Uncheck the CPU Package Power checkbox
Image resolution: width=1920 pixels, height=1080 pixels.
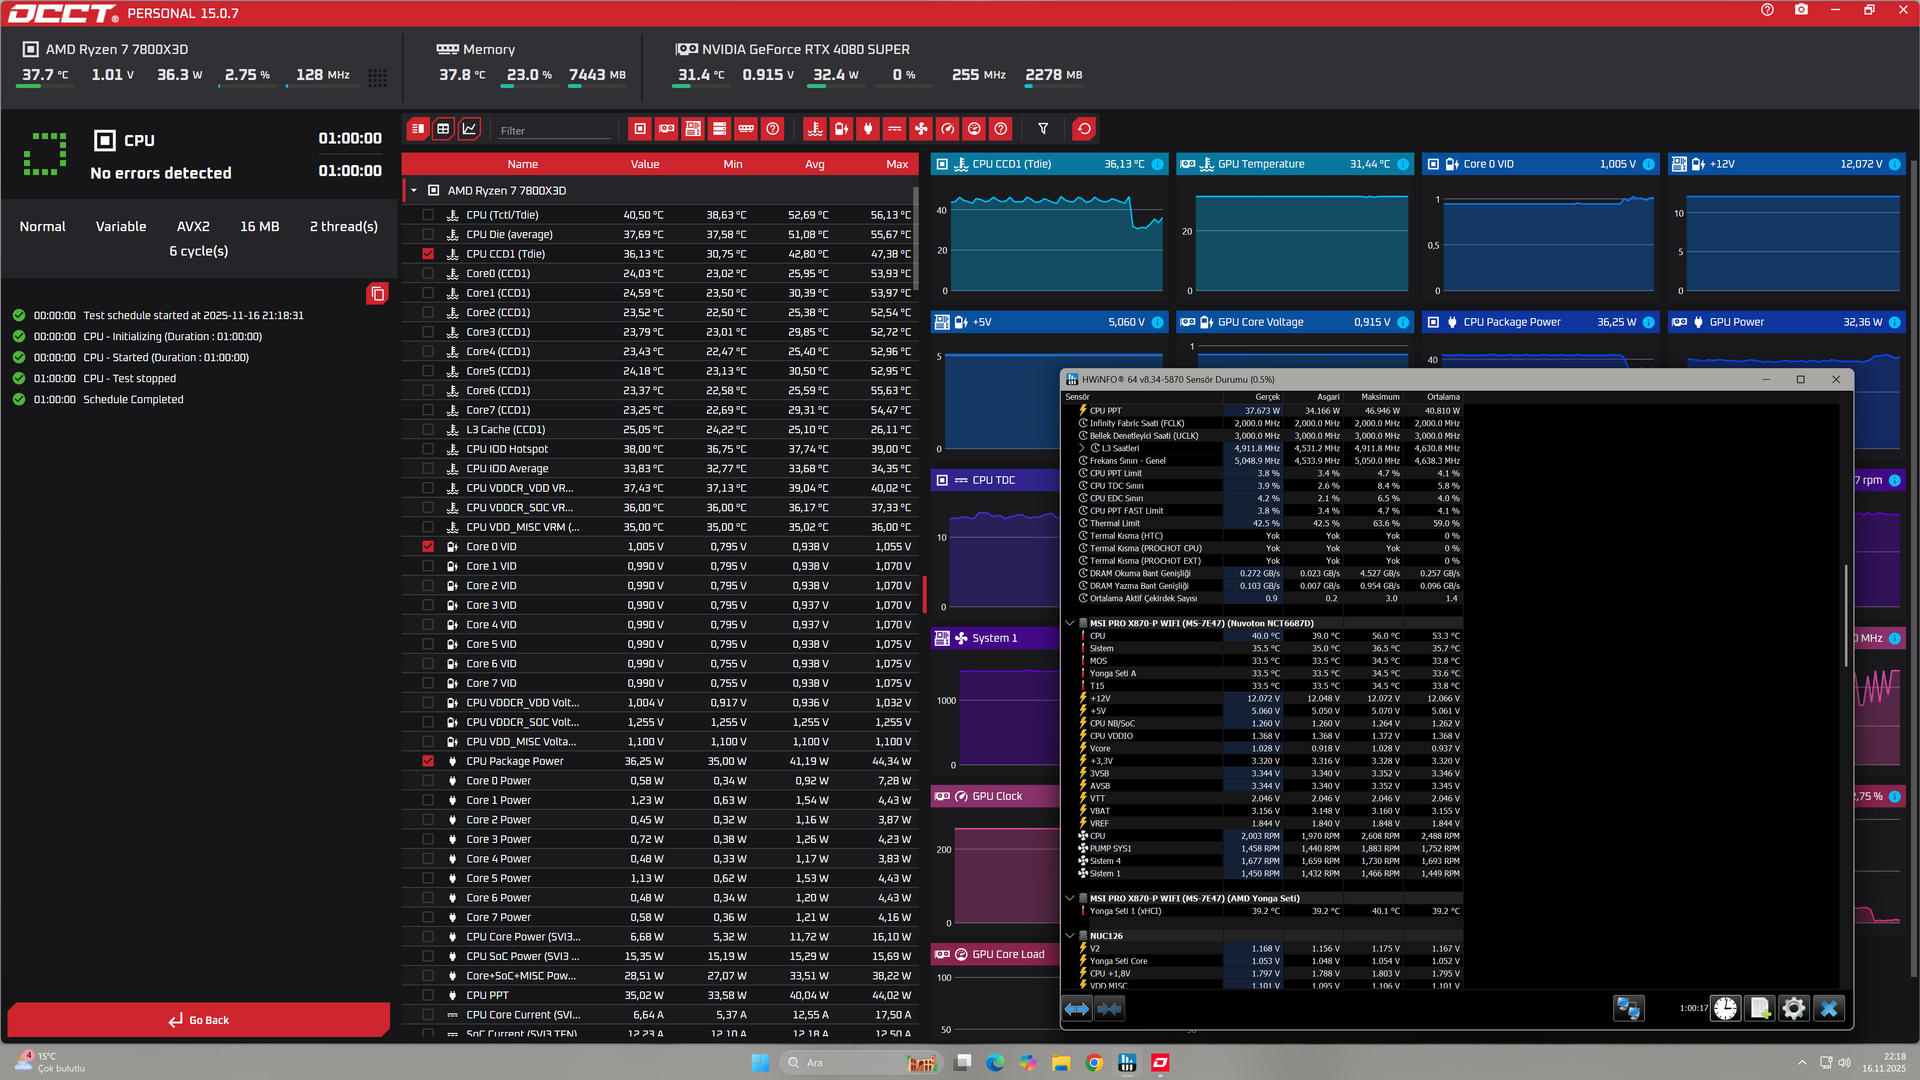[428, 761]
